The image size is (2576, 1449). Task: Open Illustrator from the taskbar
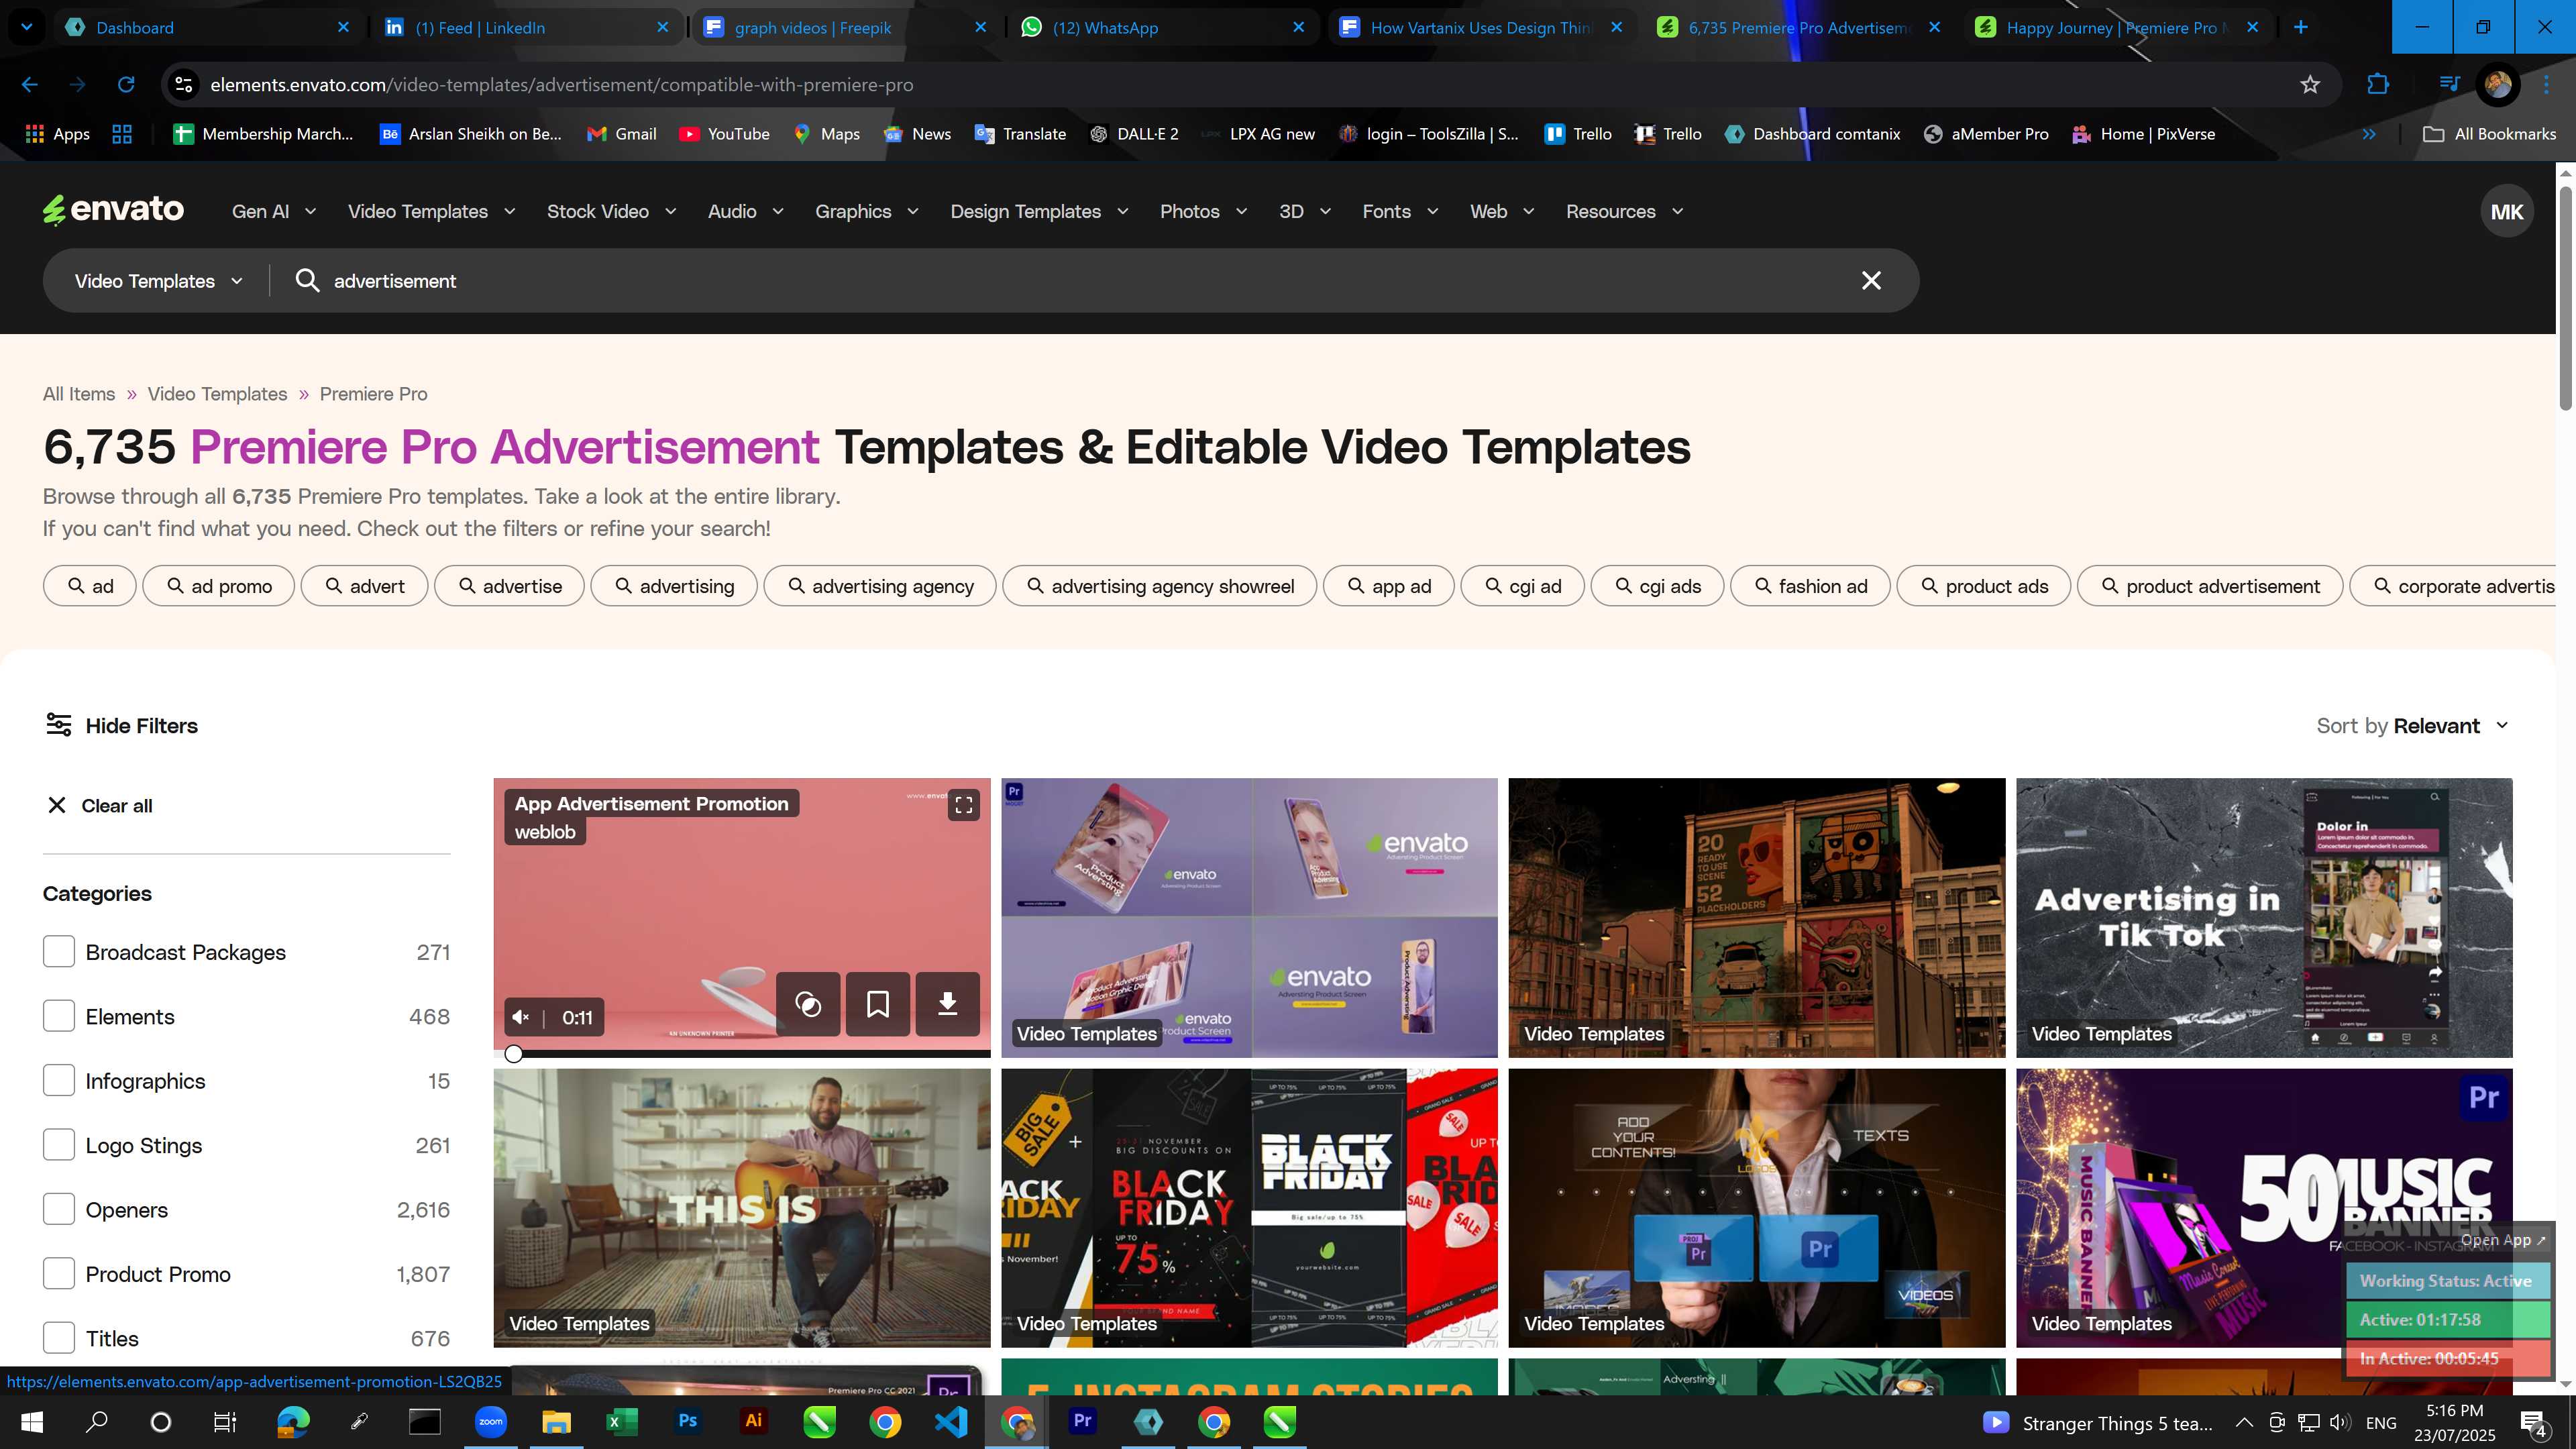pyautogui.click(x=753, y=1421)
